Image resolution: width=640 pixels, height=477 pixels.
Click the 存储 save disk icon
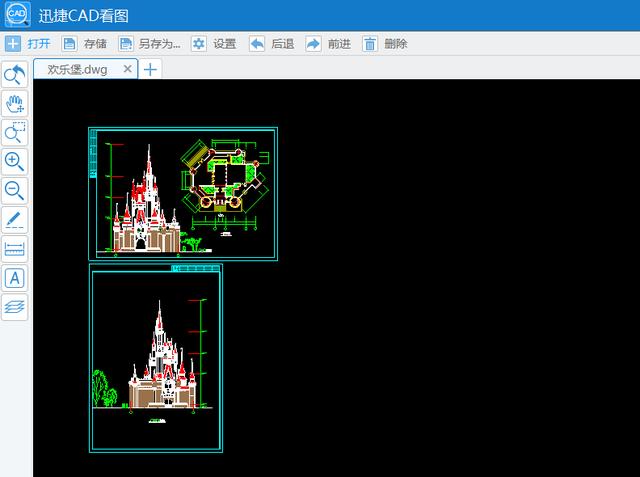click(69, 44)
